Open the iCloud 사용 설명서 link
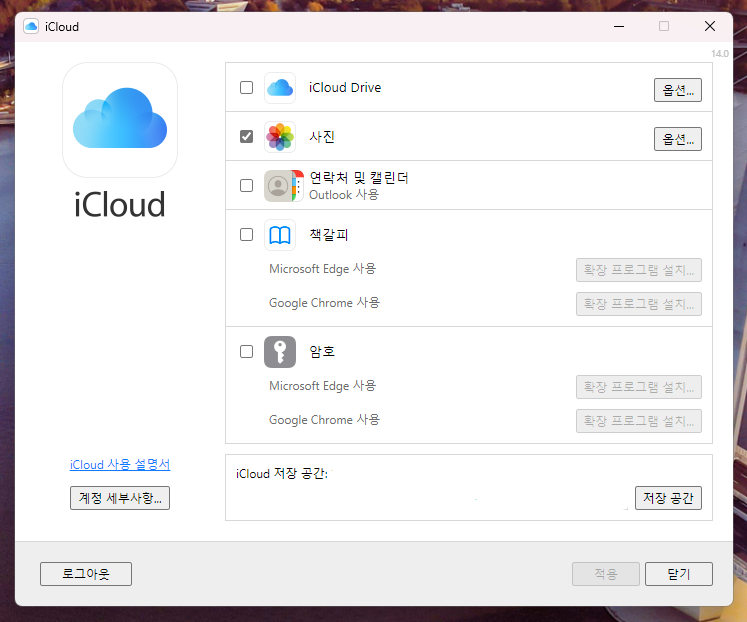 (x=120, y=464)
